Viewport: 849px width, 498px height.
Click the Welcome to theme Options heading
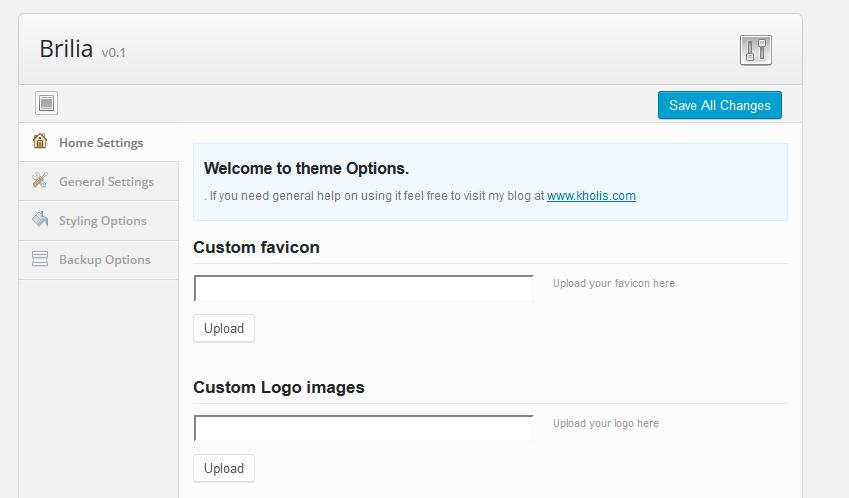(x=306, y=168)
